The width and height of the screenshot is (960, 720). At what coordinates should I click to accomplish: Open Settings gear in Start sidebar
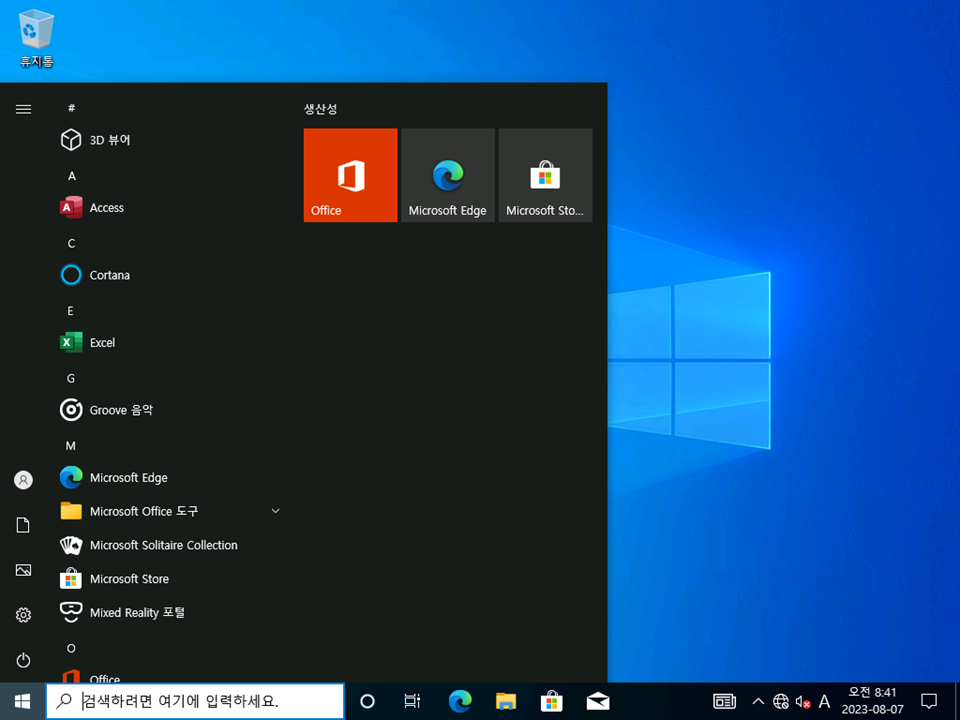(23, 615)
